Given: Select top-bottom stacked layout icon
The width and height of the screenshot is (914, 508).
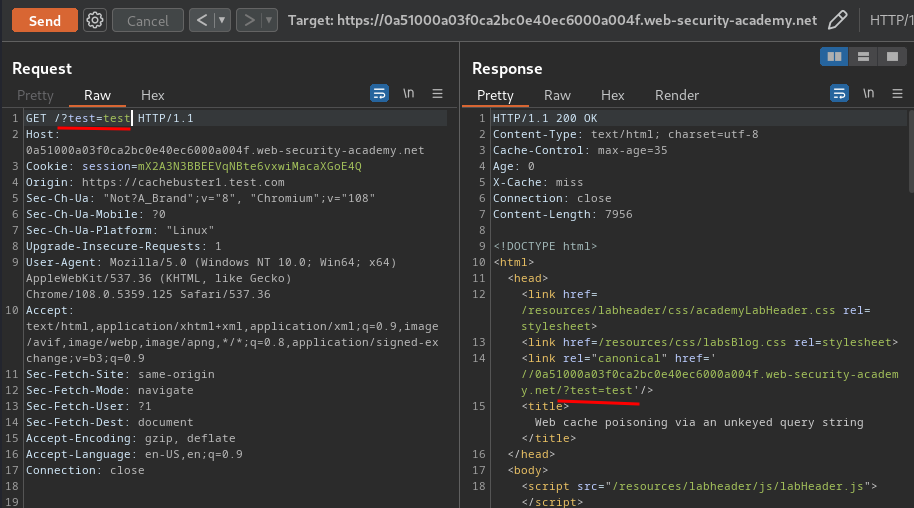Looking at the screenshot, I should (863, 57).
